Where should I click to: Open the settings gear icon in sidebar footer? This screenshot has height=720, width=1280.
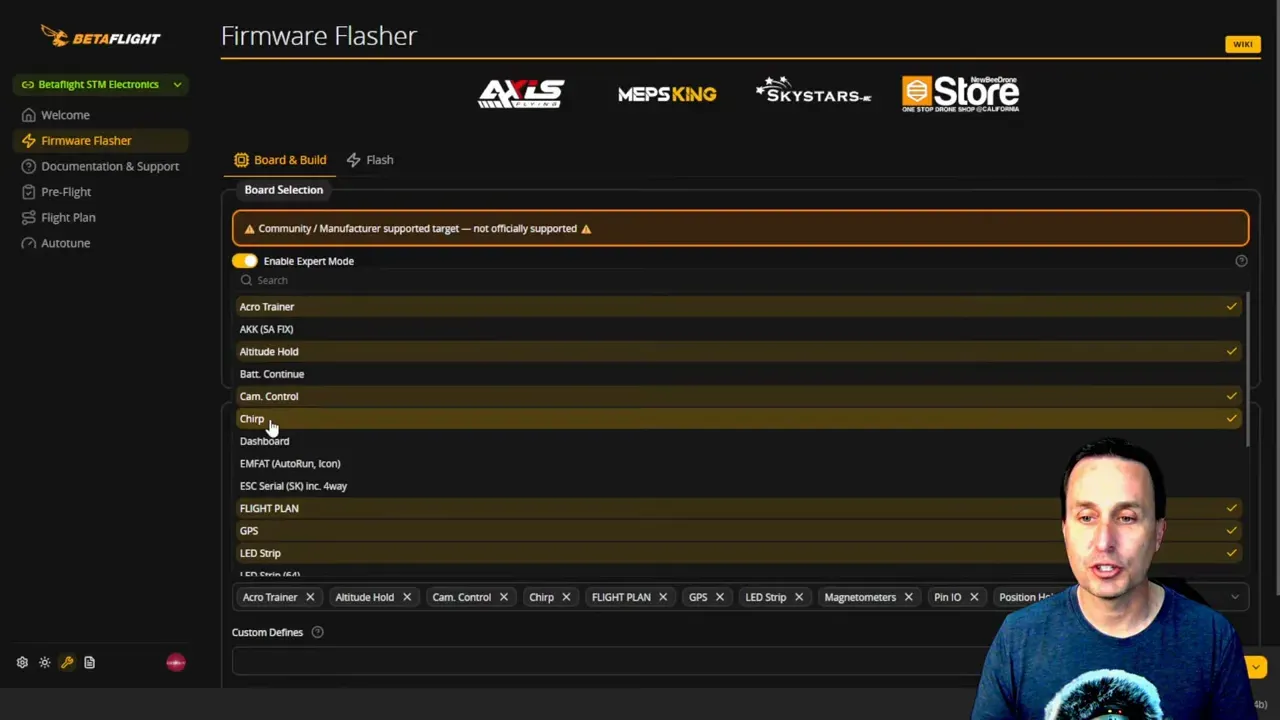(22, 662)
